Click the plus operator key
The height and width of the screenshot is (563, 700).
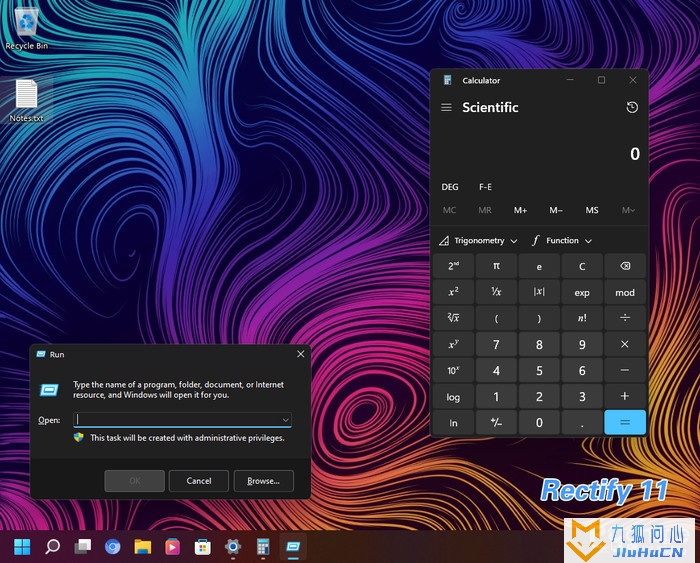click(625, 396)
